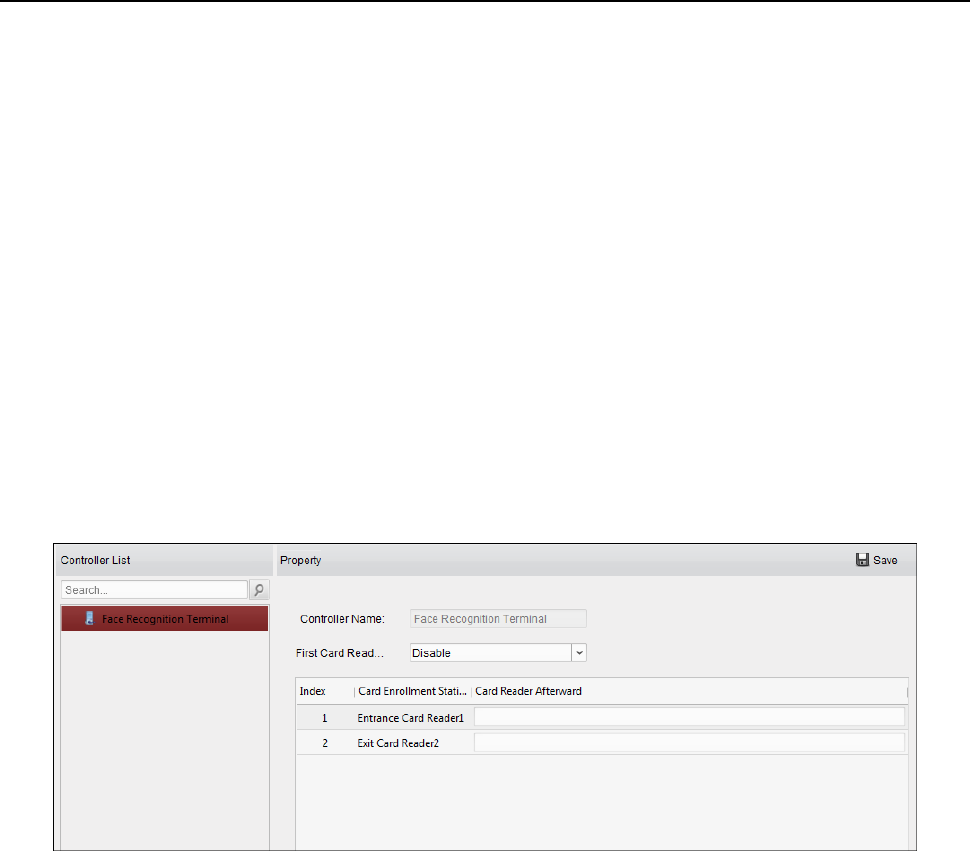
Task: Click the First Card Reader dropdown arrow
Action: coord(579,652)
